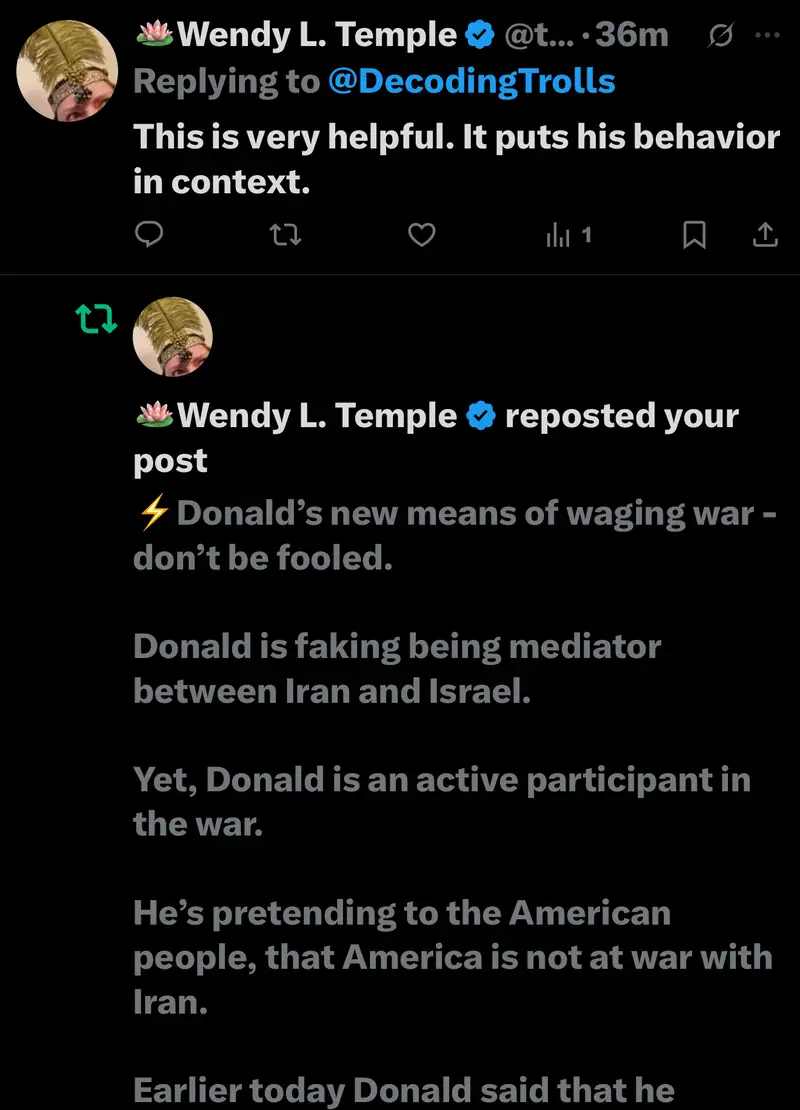Image resolution: width=800 pixels, height=1110 pixels.
Task: Open Wendy L. Temple's name in the tweet header
Action: 316,35
